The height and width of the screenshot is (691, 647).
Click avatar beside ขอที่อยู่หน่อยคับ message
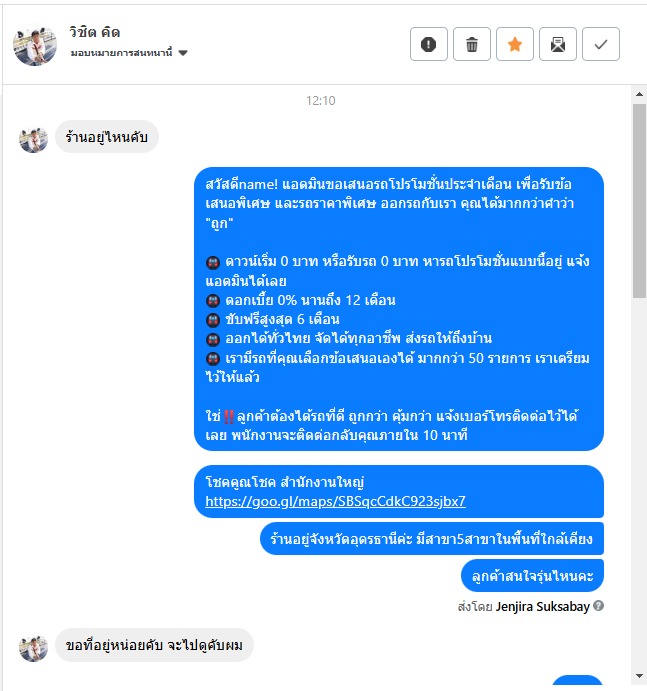pos(33,648)
